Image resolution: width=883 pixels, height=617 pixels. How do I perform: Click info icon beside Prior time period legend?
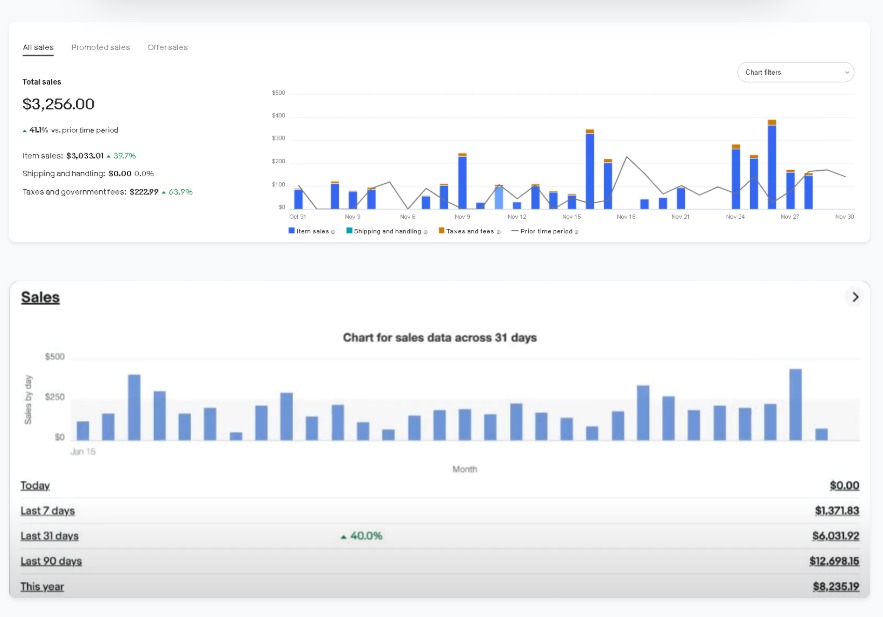click(x=576, y=231)
